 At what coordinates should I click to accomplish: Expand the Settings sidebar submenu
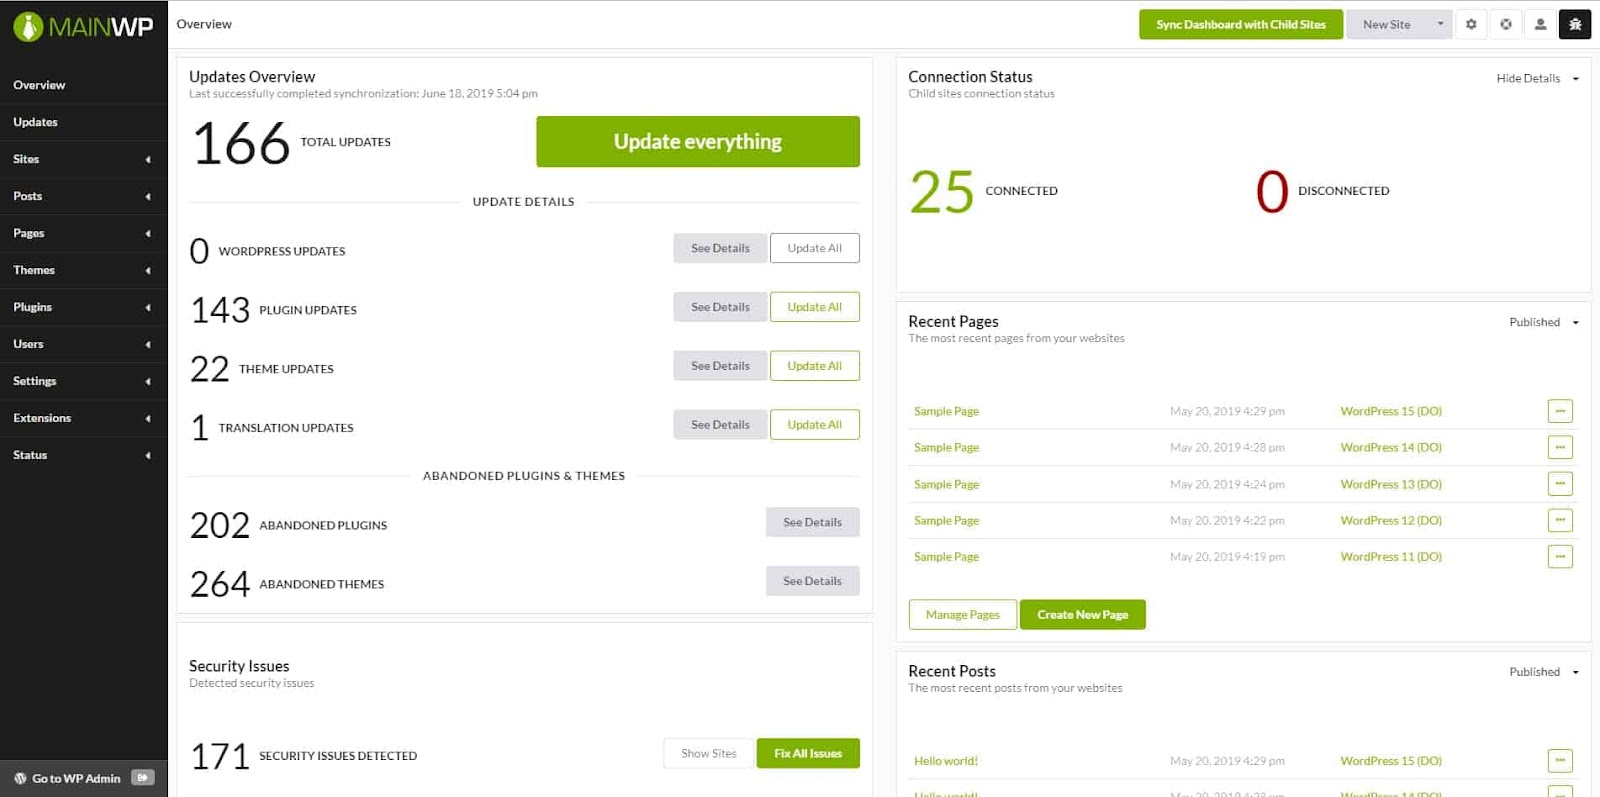click(148, 381)
